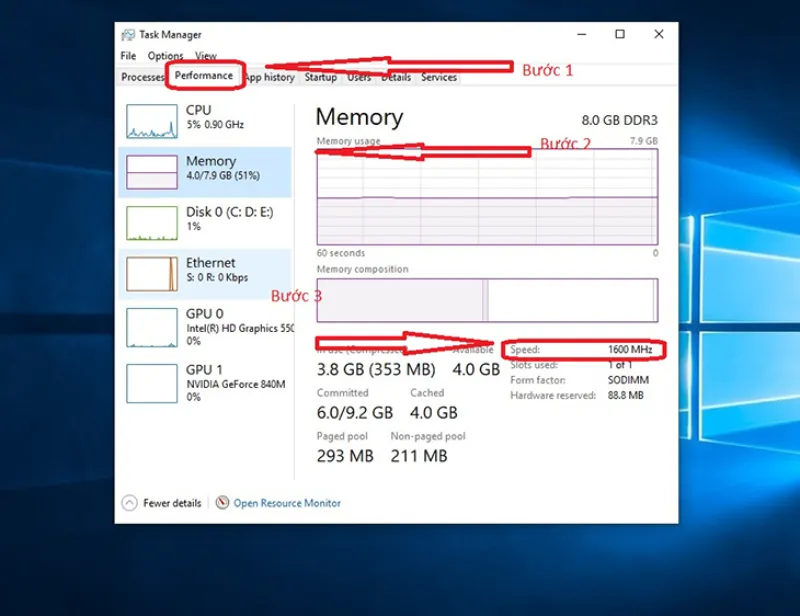Switch to the Users tab

click(359, 77)
